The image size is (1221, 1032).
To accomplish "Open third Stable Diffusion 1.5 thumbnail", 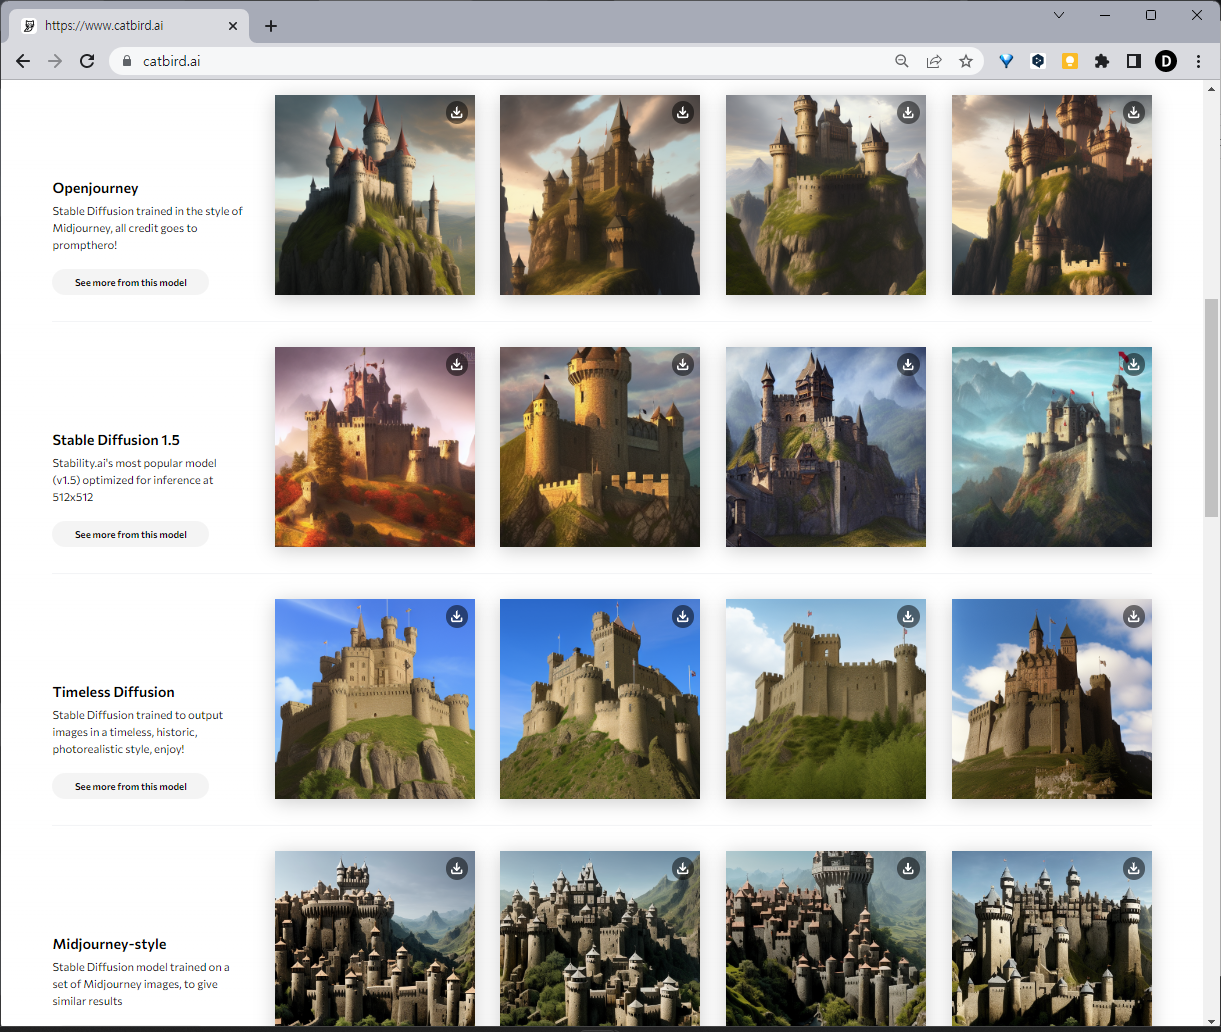I will pos(826,447).
